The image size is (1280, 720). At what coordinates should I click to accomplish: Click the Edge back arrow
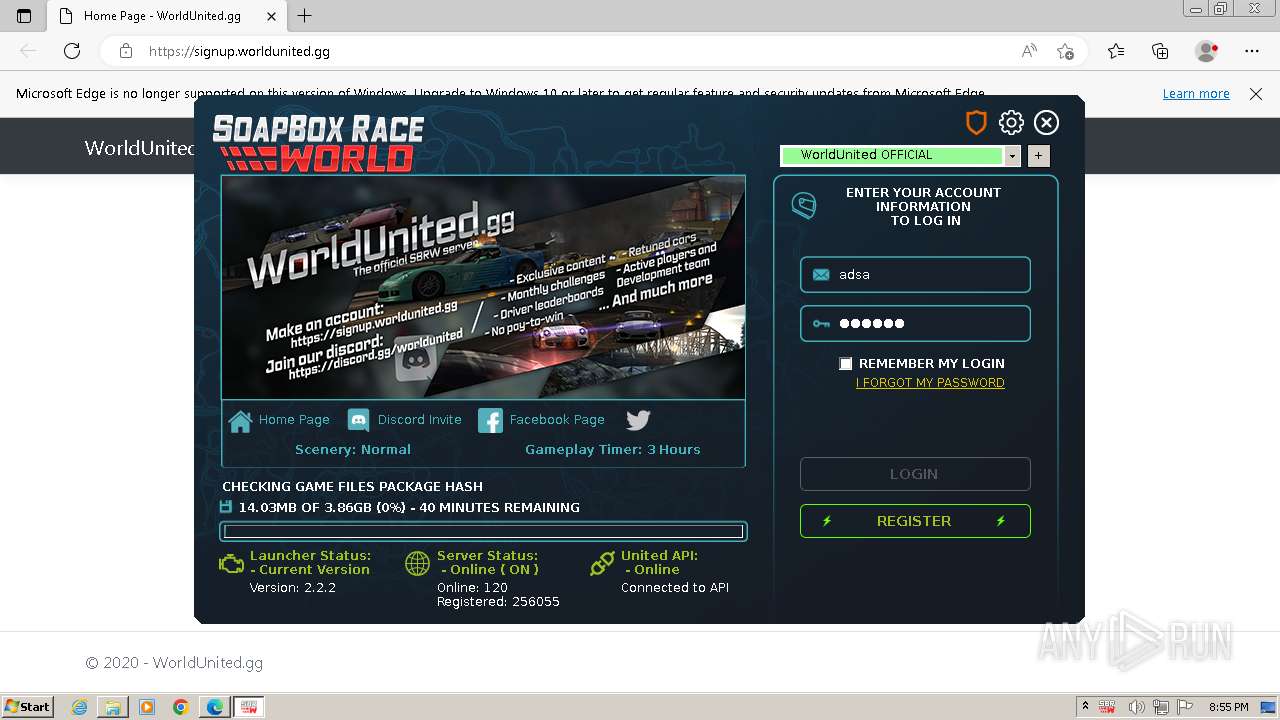coord(28,51)
